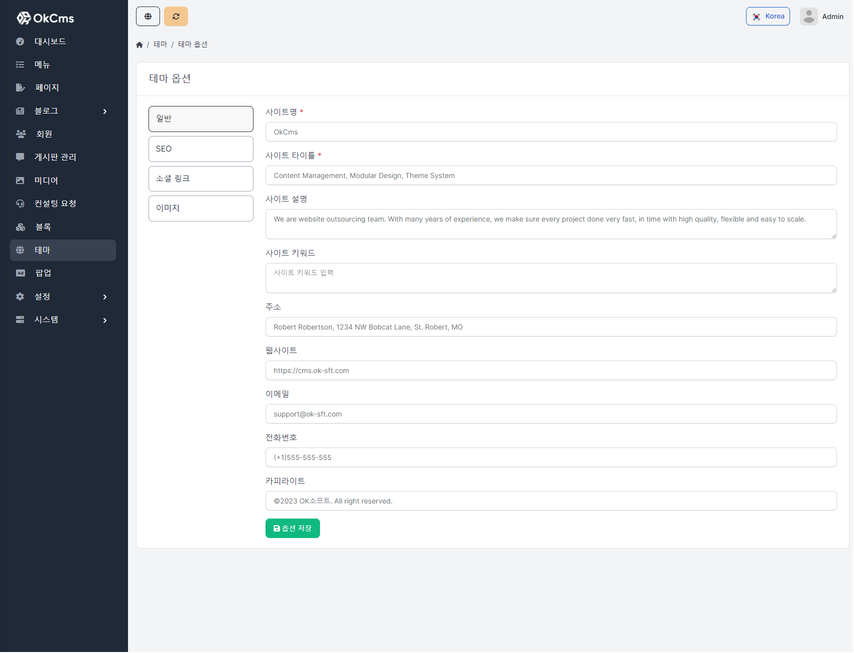Expand the 설정 settings submenu

point(105,297)
